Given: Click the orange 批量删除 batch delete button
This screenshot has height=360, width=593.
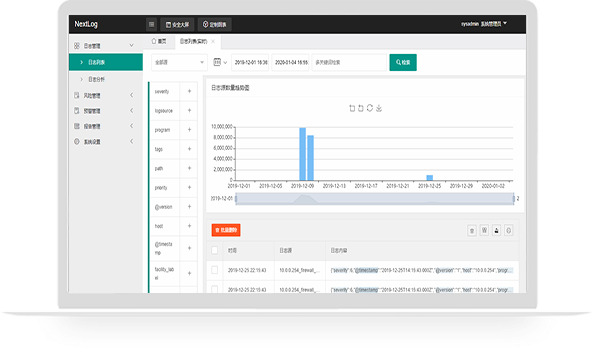Looking at the screenshot, I should (x=226, y=230).
